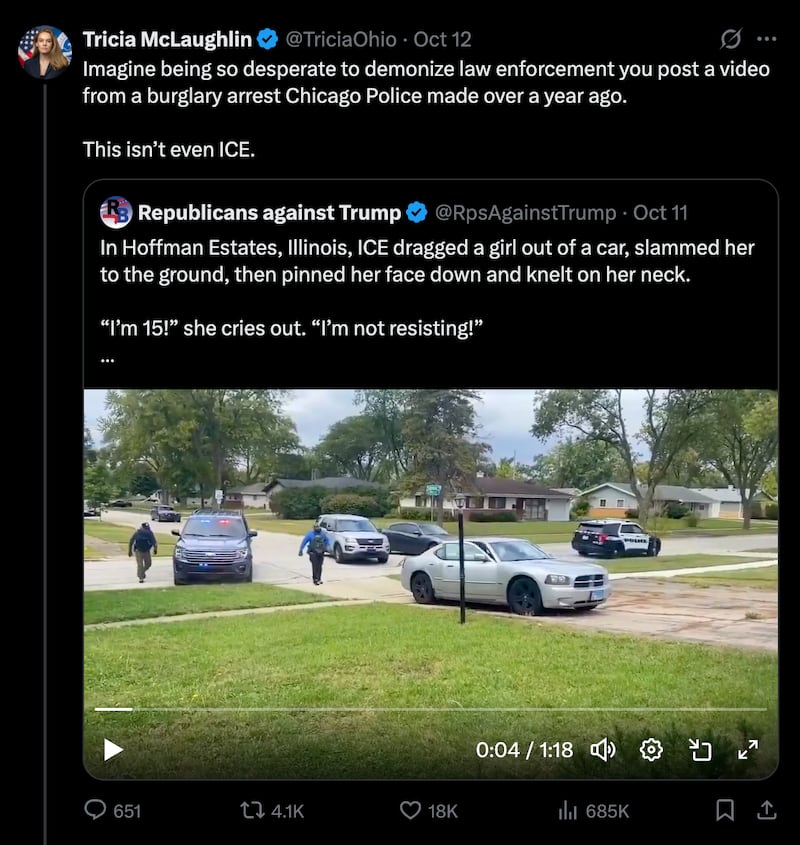Click the Grok icon on the tweet
The image size is (800, 845).
[731, 39]
